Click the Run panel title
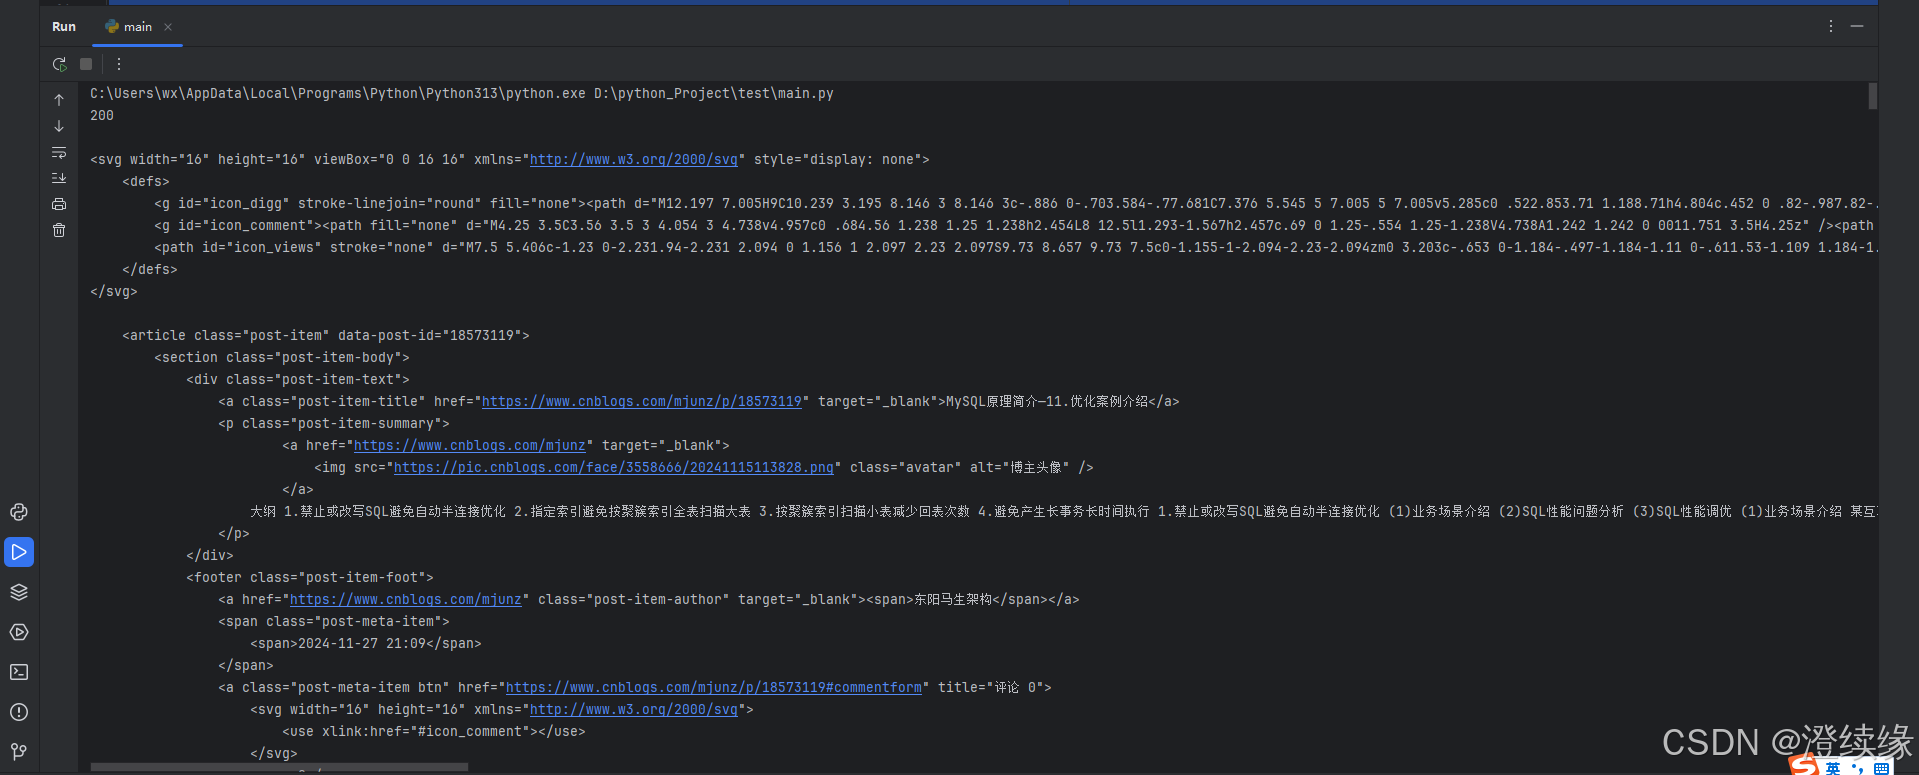Viewport: 1919px width, 775px height. (64, 27)
